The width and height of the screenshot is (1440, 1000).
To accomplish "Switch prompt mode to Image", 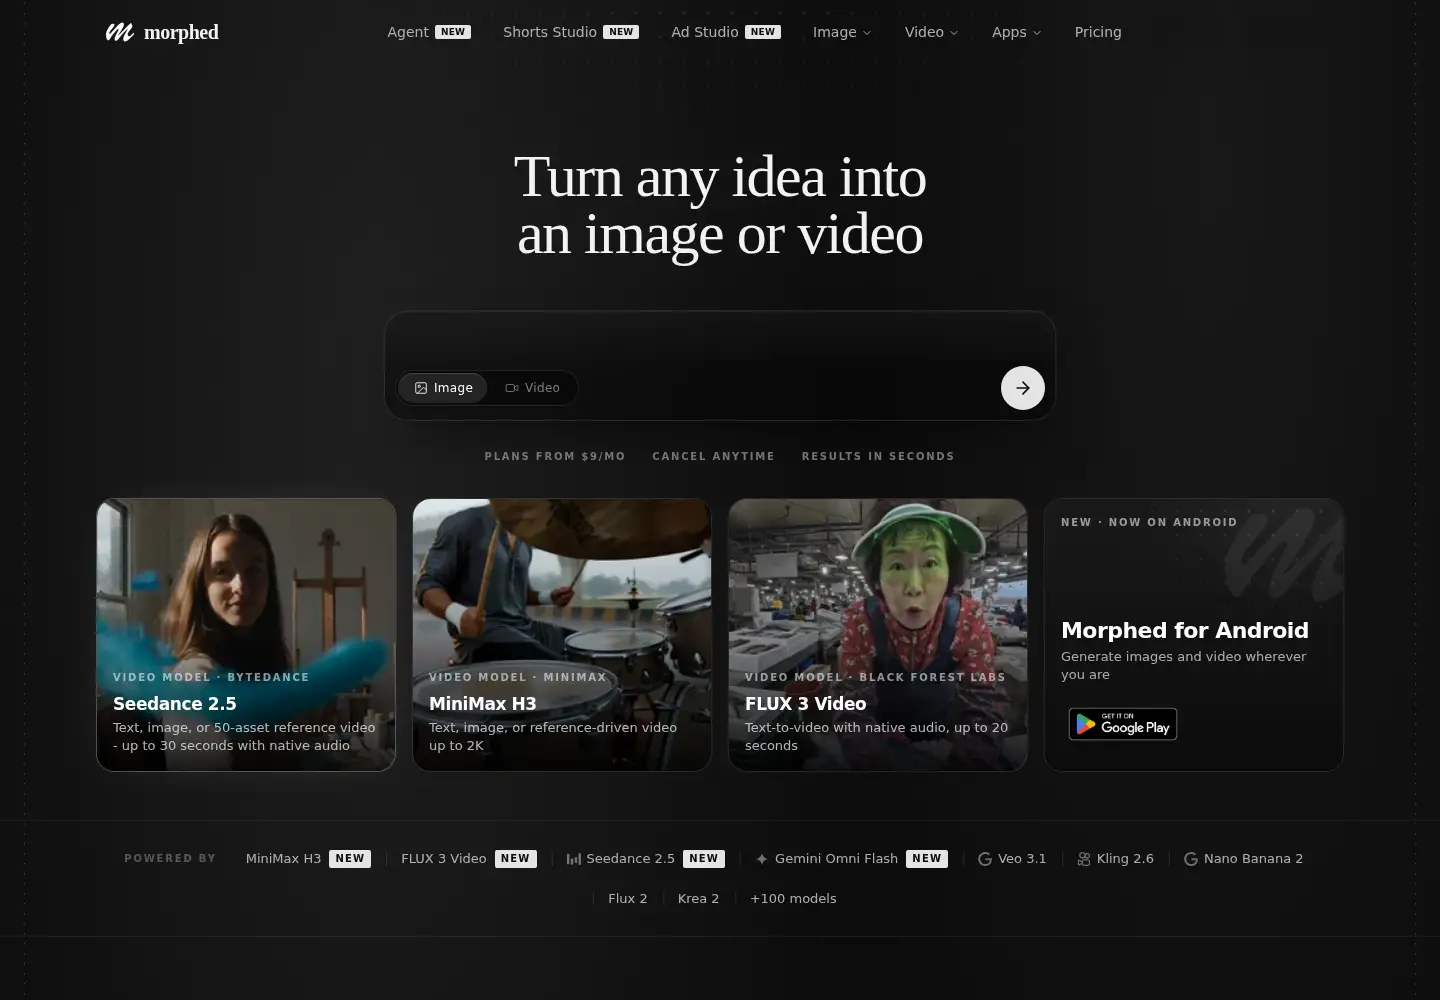I will click(x=443, y=388).
